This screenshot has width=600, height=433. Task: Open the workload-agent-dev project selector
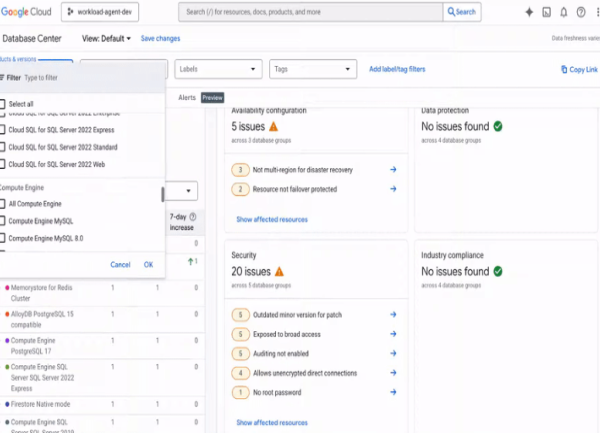click(100, 12)
